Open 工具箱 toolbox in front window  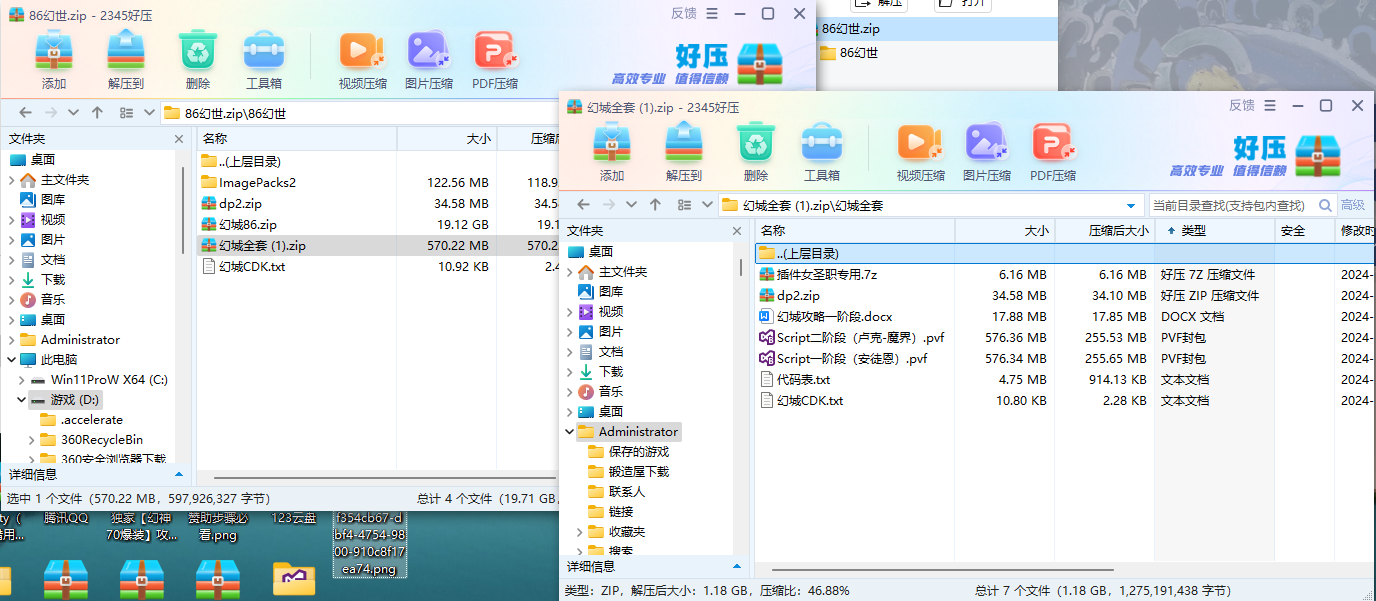click(x=821, y=152)
